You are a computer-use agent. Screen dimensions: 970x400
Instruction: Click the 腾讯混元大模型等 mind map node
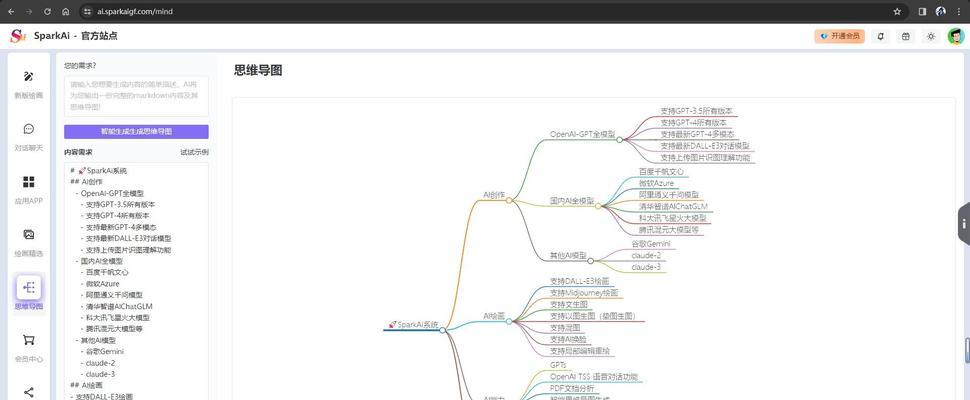pyautogui.click(x=669, y=229)
